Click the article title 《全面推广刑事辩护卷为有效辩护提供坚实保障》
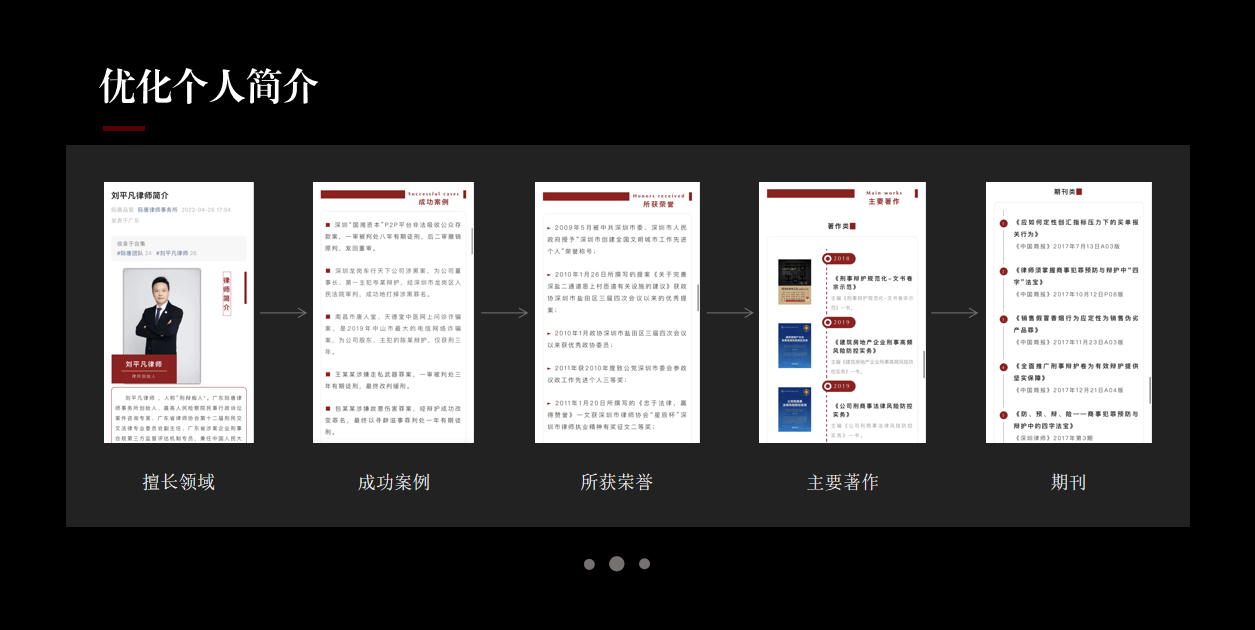 (x=1076, y=371)
